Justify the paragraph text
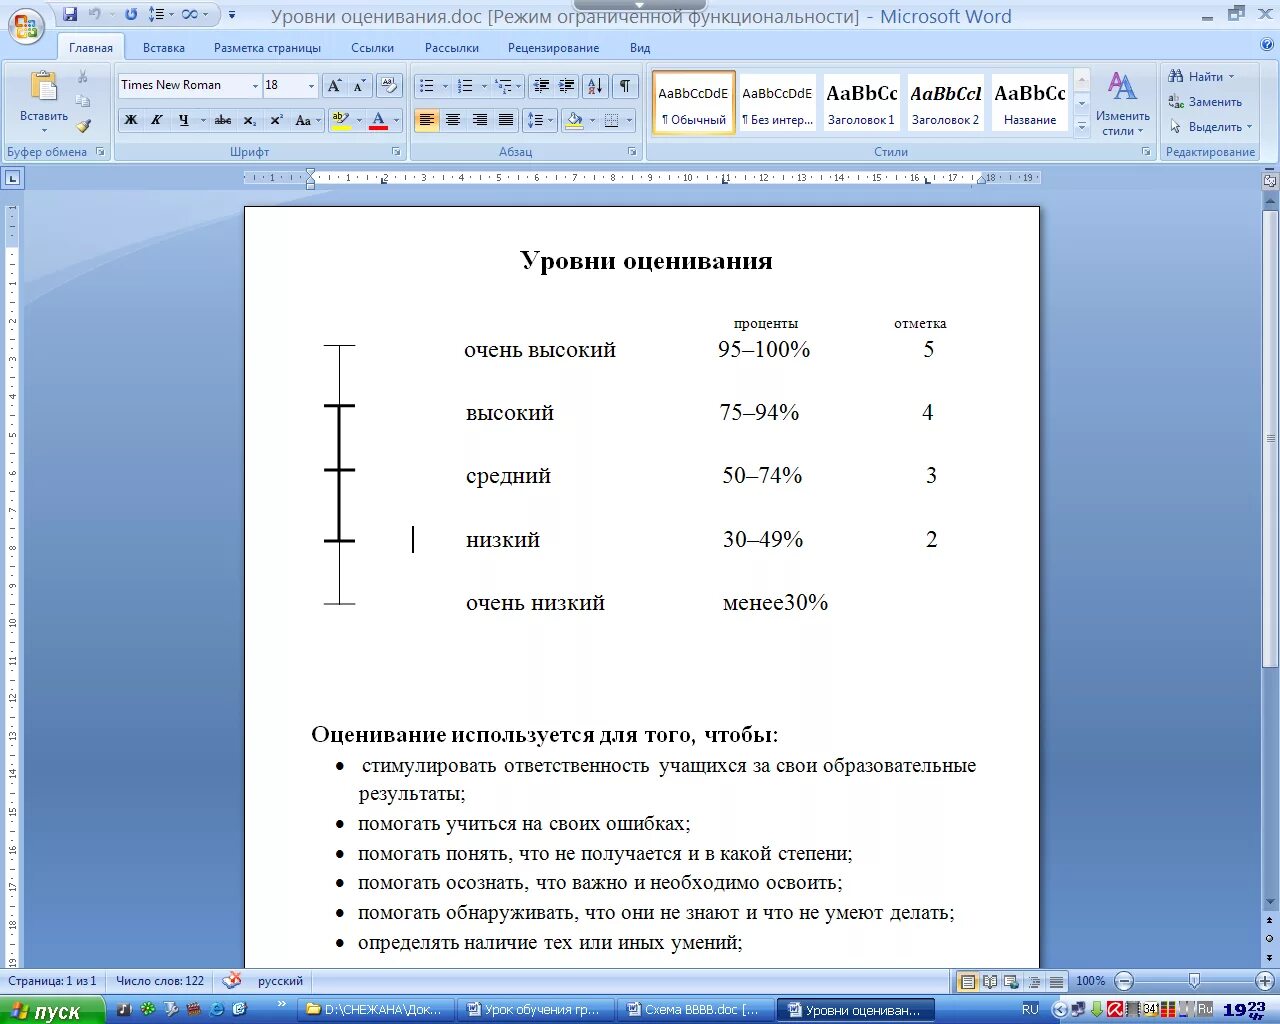Viewport: 1280px width, 1024px height. point(506,120)
